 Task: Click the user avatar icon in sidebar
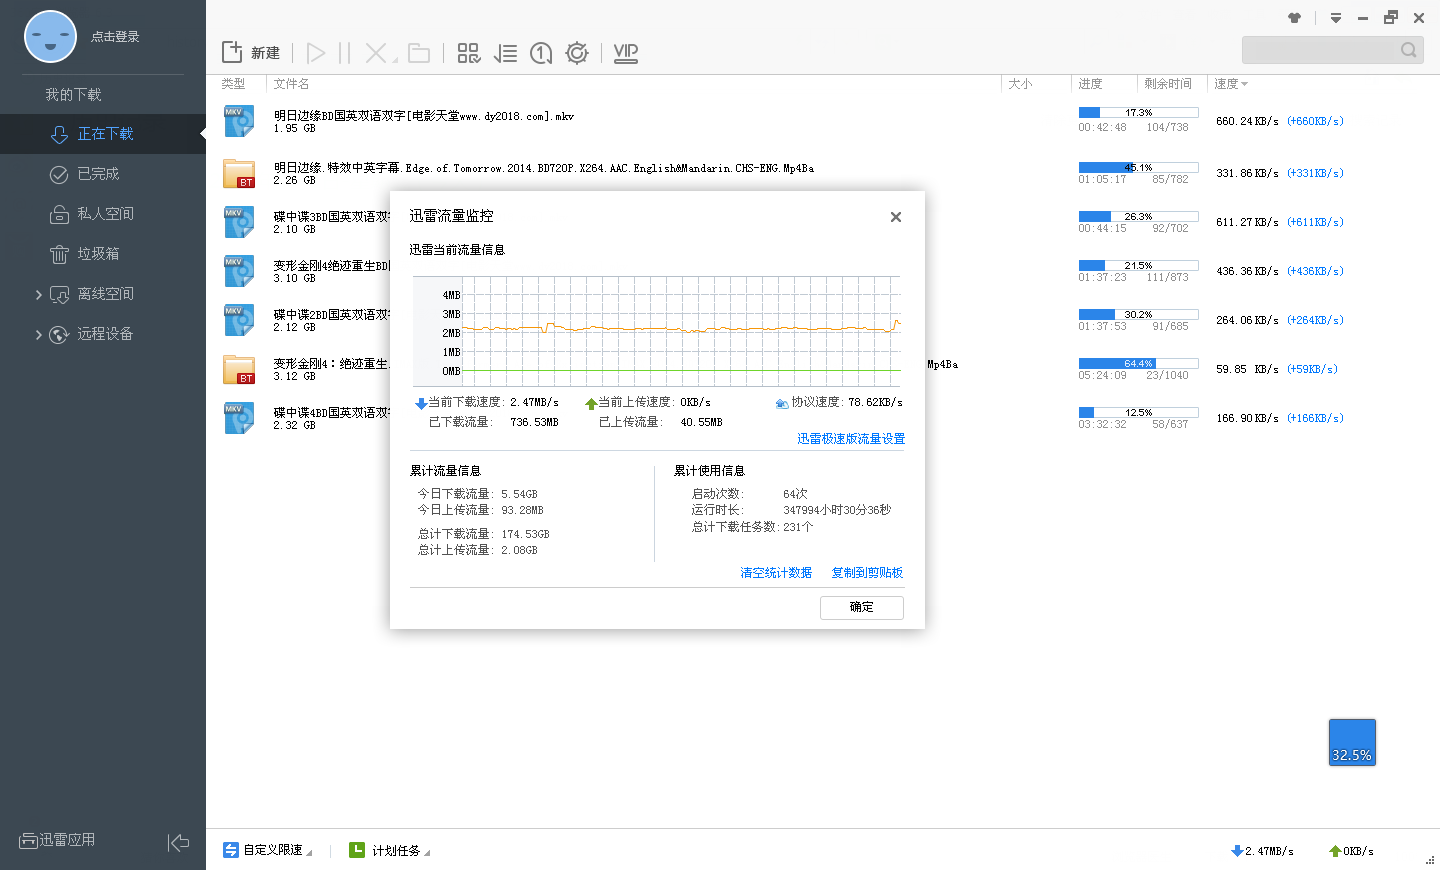tap(50, 37)
